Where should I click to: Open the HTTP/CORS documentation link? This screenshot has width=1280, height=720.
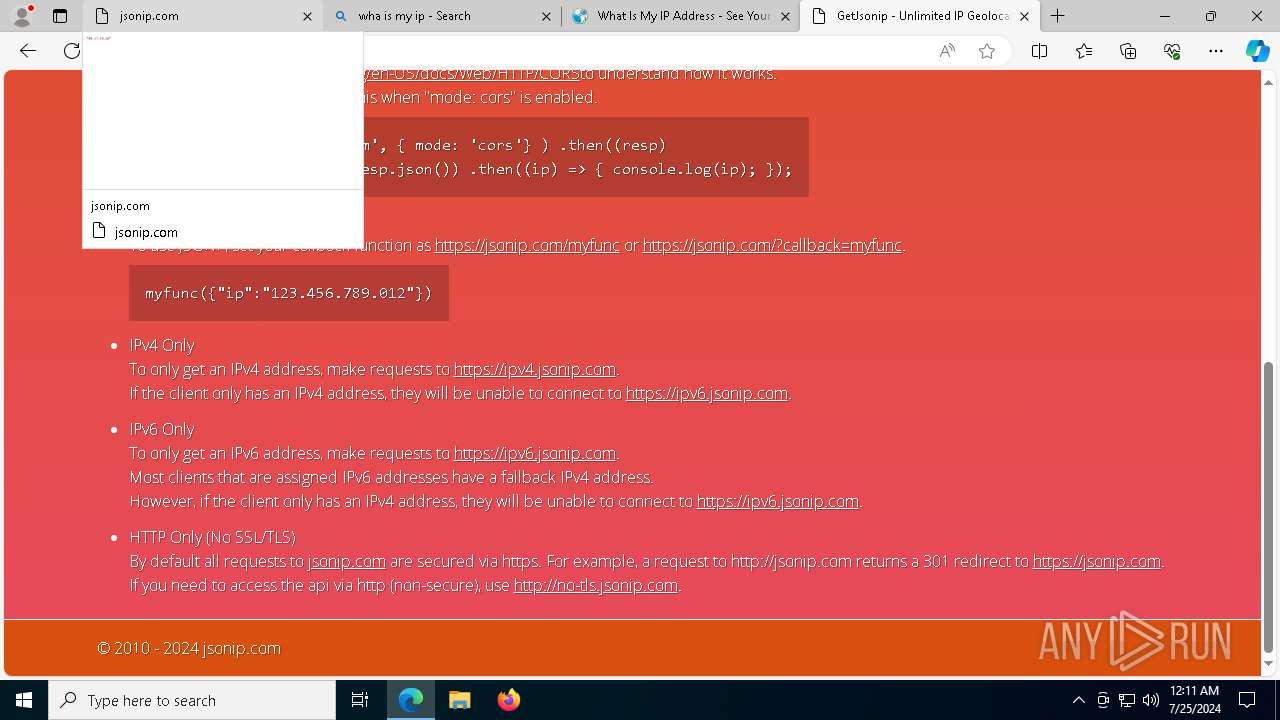471,74
